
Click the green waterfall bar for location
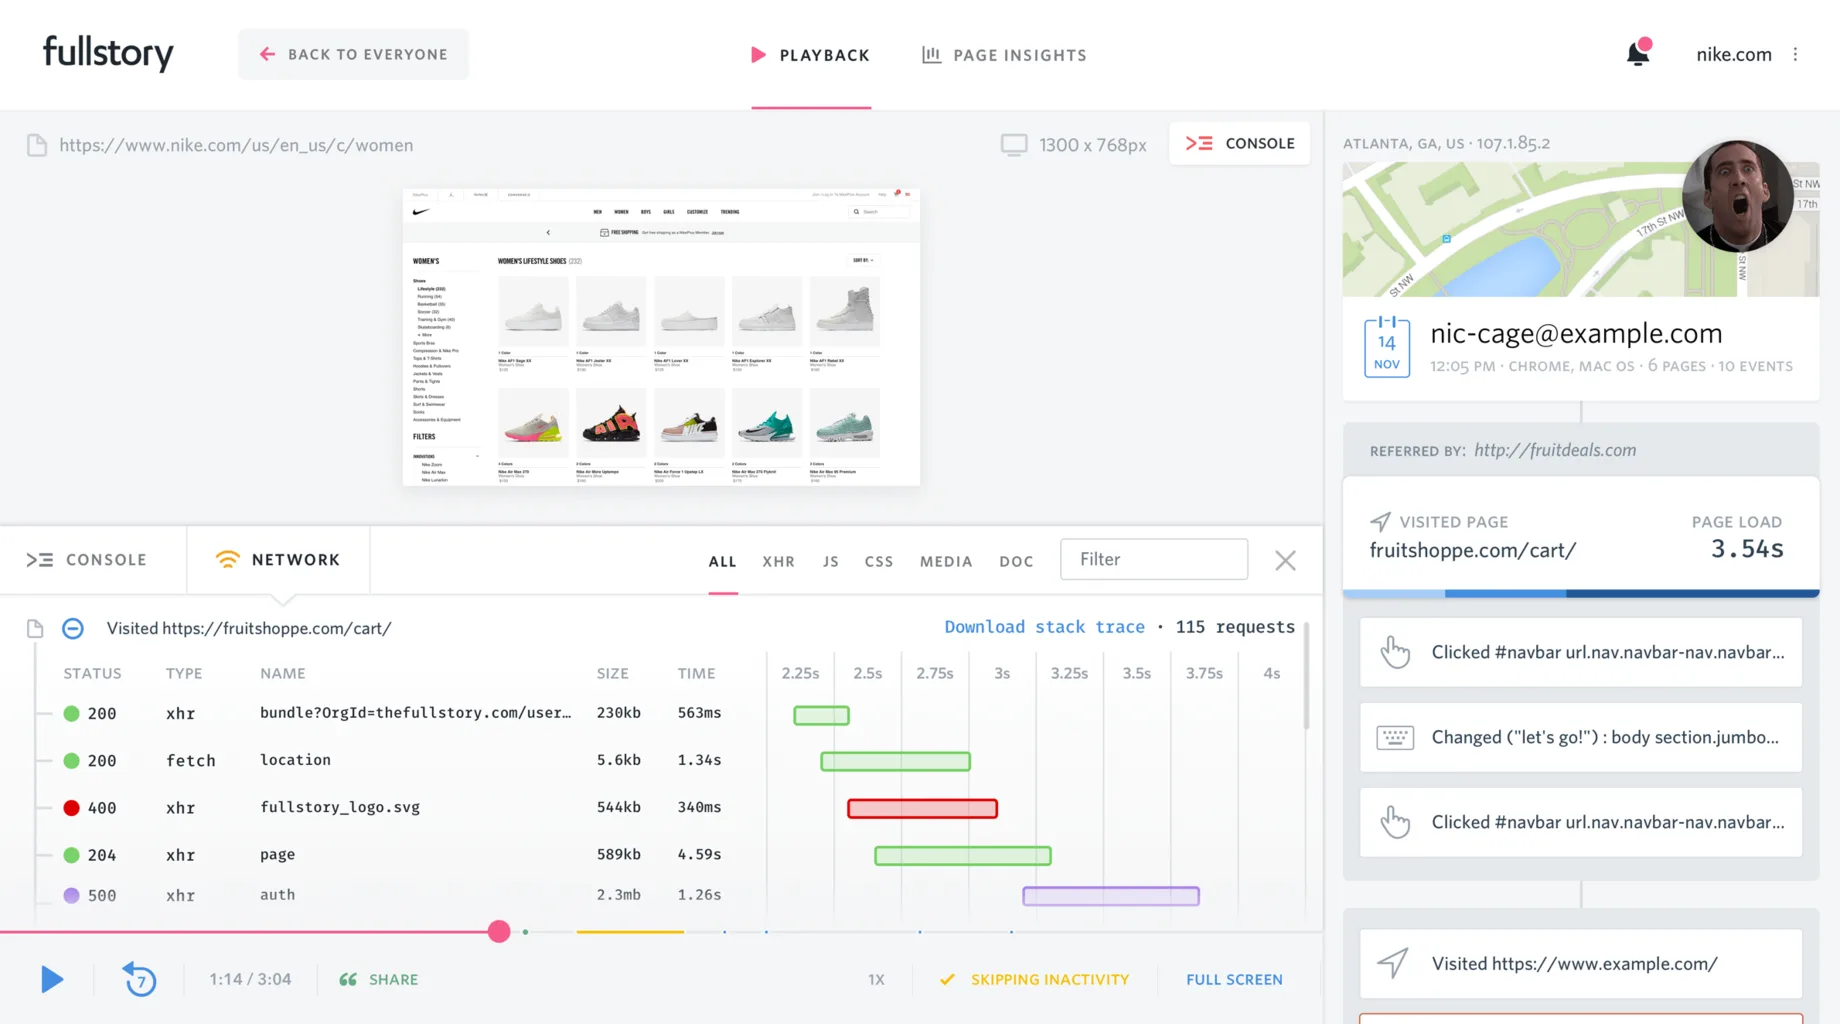895,762
